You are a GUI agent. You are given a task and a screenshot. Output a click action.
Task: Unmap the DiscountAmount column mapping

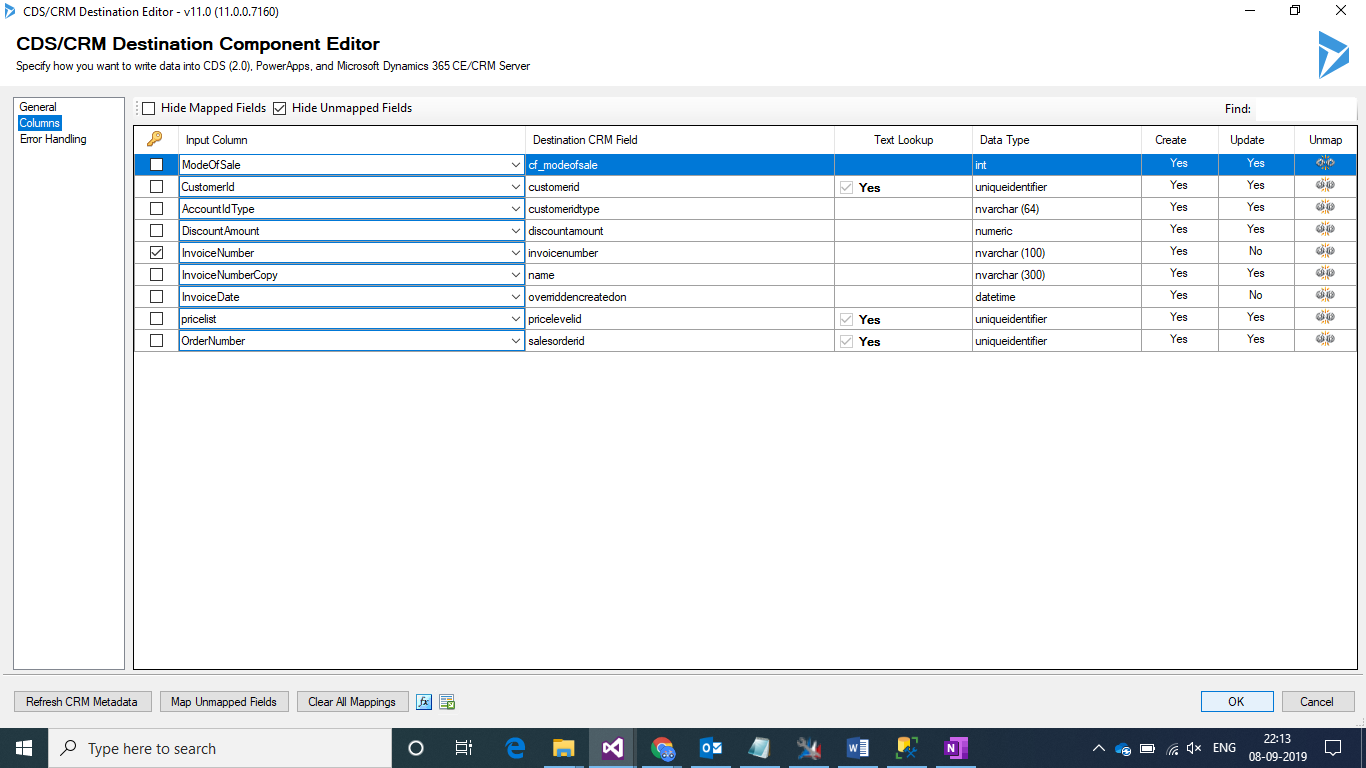click(1325, 229)
